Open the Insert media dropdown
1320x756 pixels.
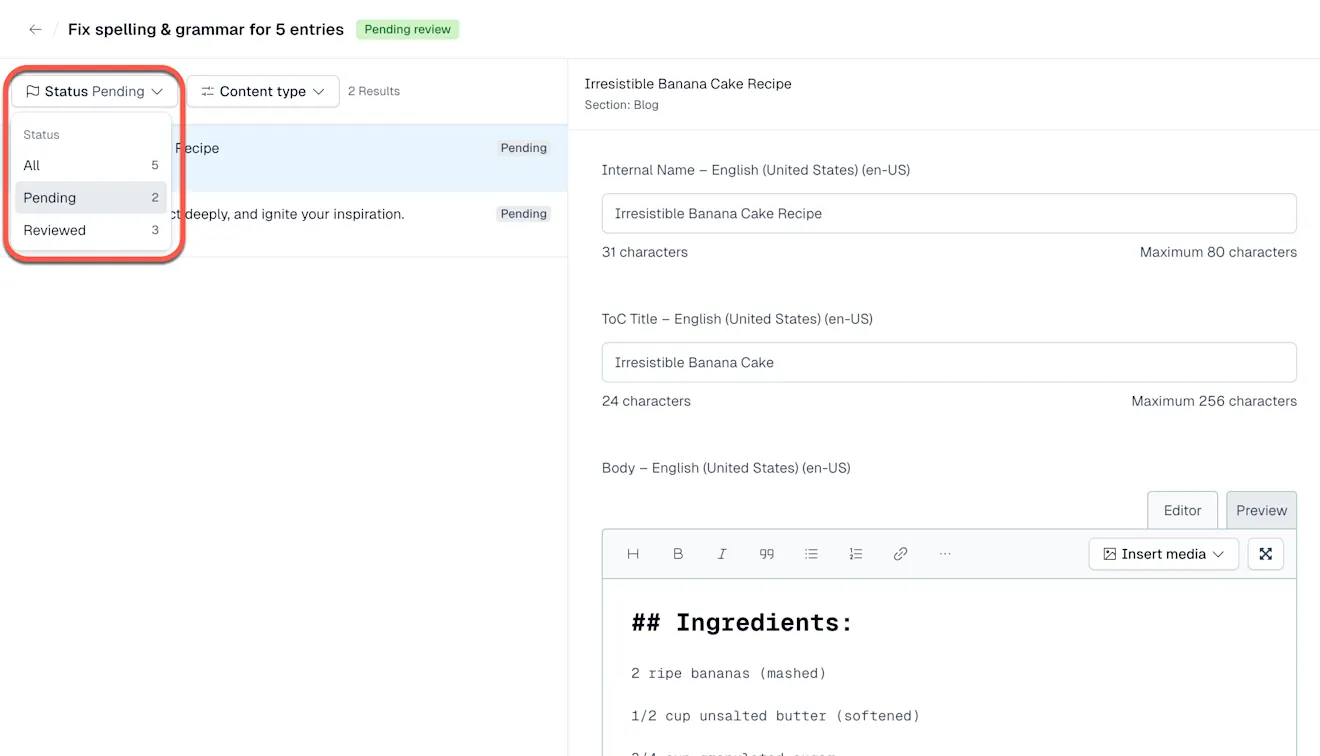[x=1163, y=553]
